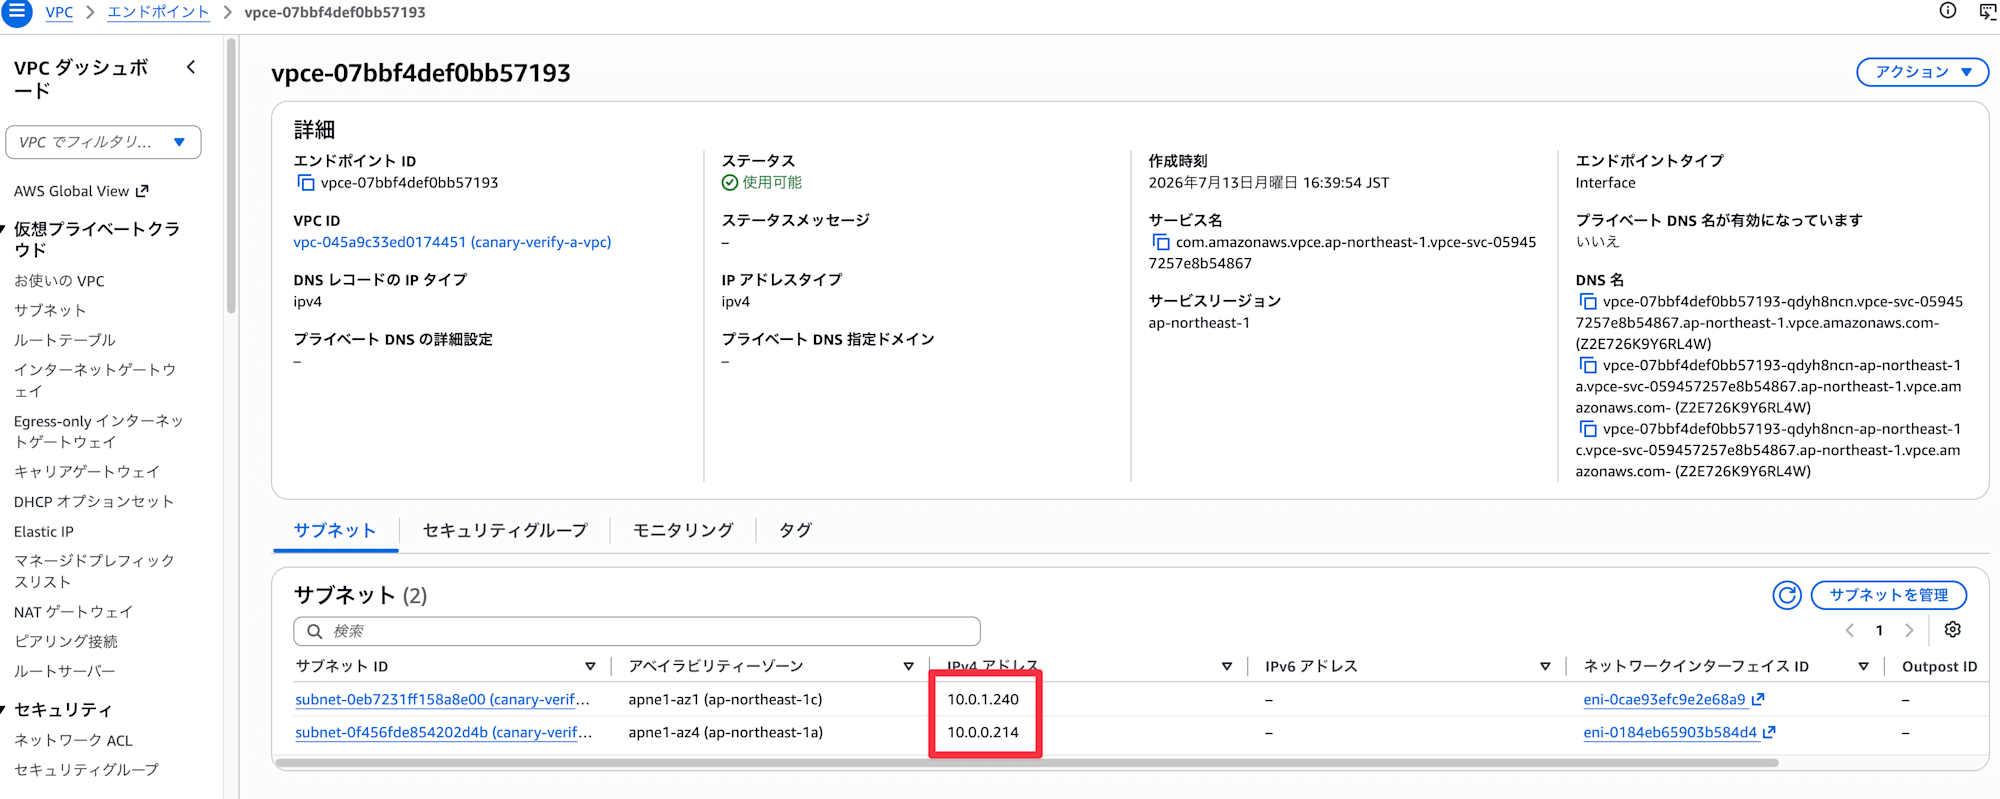
Task: Open the eni-0cae93efc9e2e68a9 network interface
Action: pyautogui.click(x=1673, y=700)
